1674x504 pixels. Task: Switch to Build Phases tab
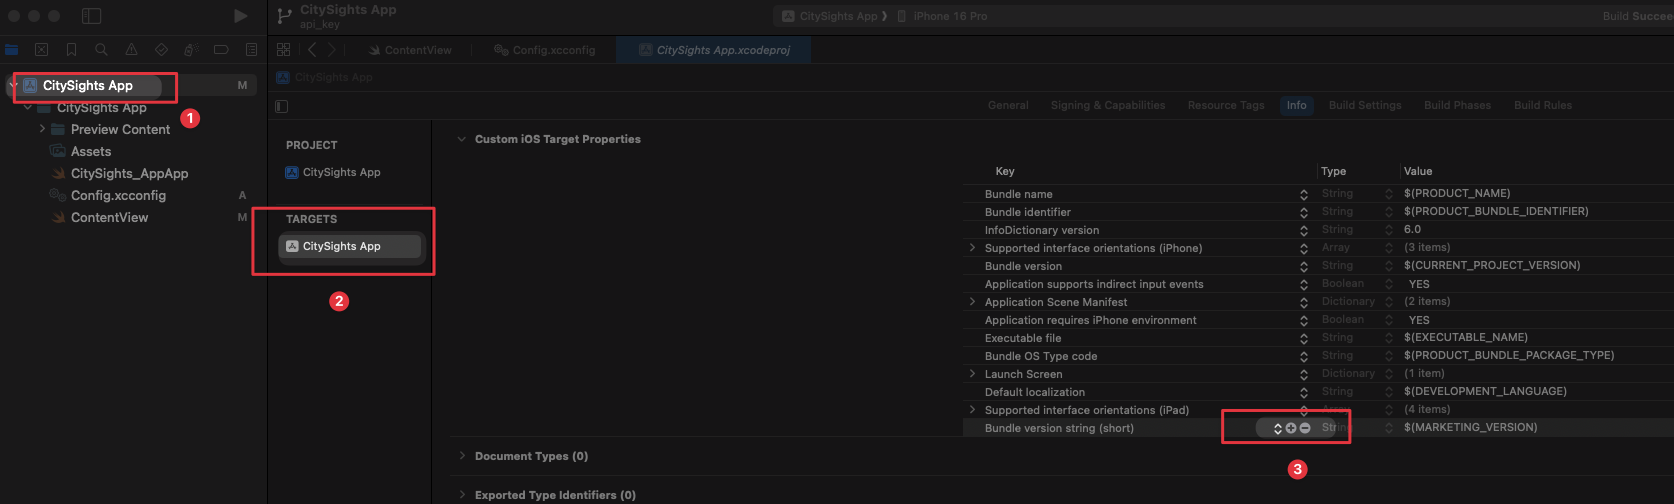(1457, 105)
